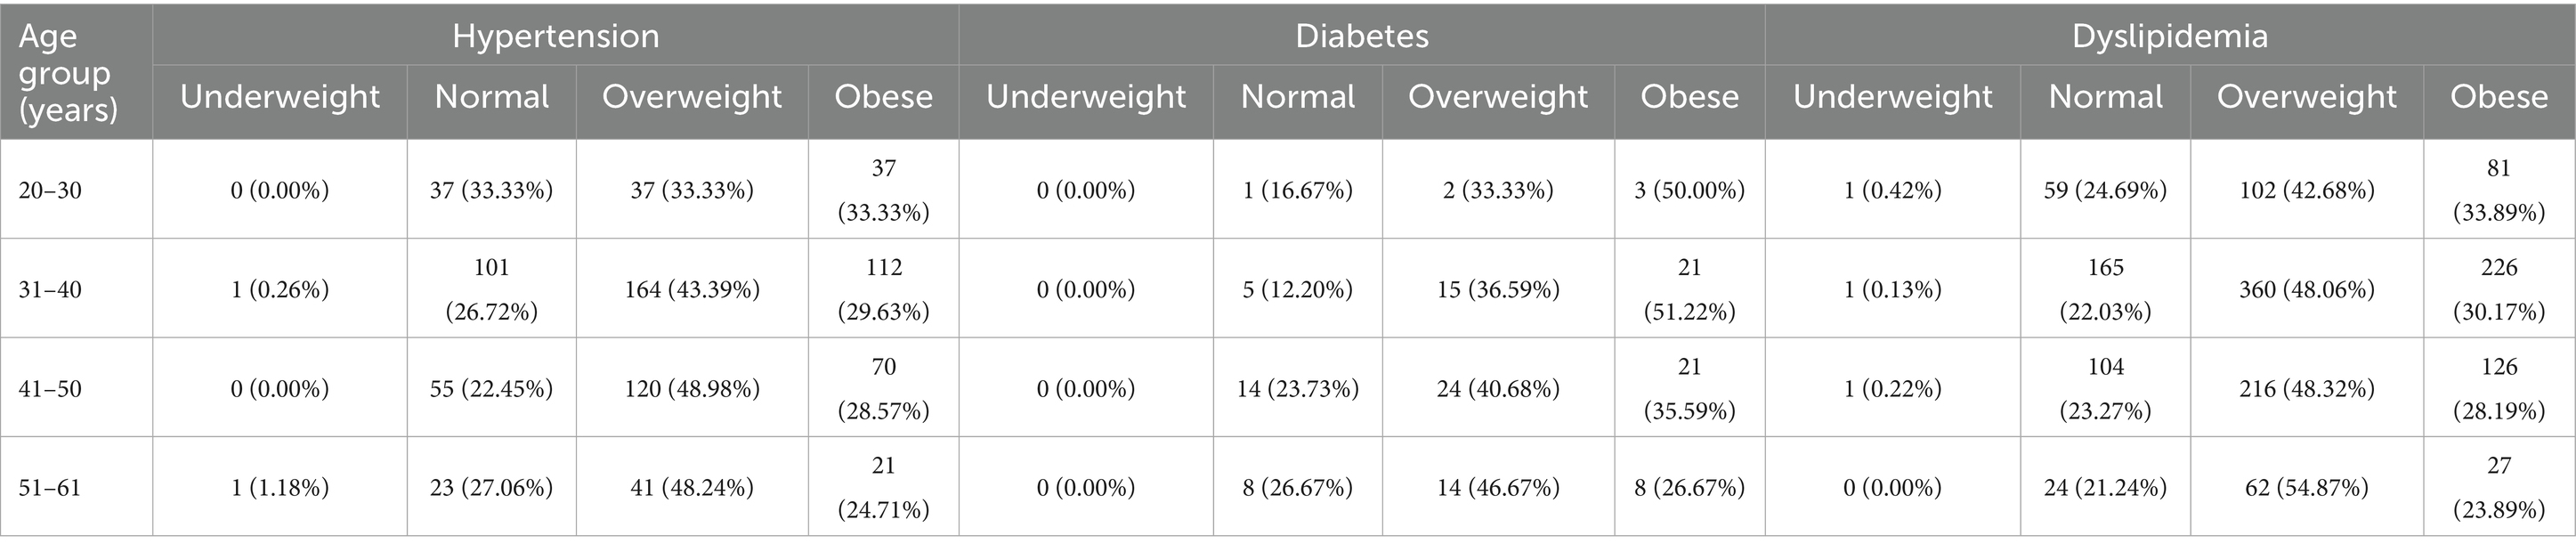
Task: Select the cell showing 120 (48.98%)
Action: point(691,388)
